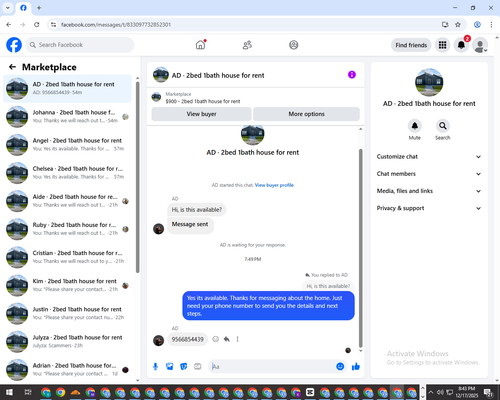
Task: Expand Privacy & support section
Action: coord(429,208)
